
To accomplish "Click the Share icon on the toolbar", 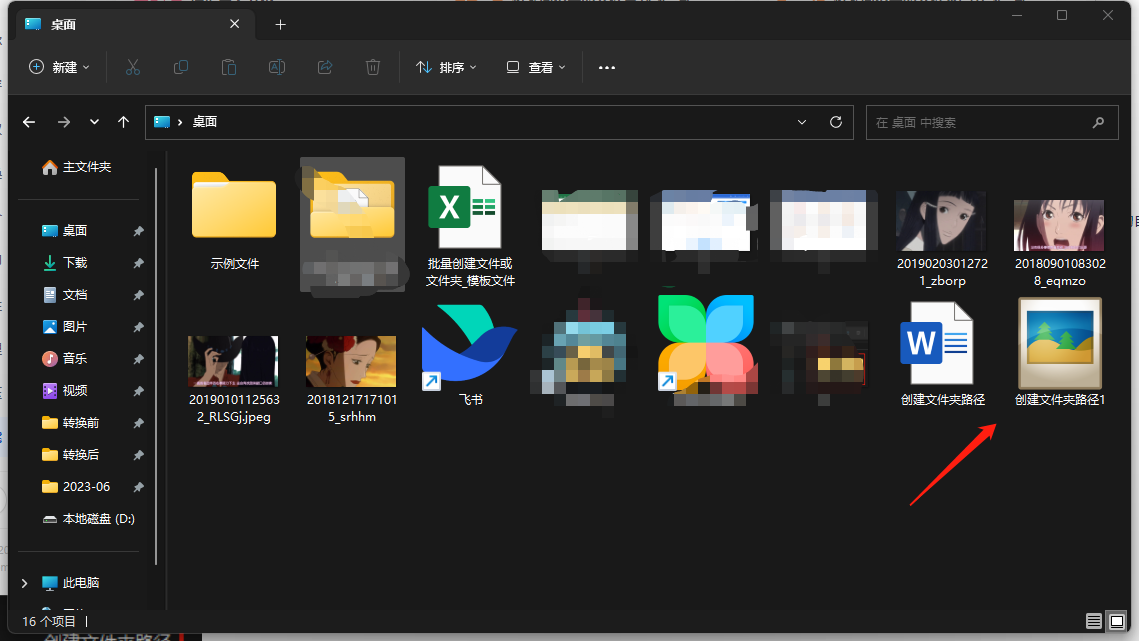I will pos(324,67).
